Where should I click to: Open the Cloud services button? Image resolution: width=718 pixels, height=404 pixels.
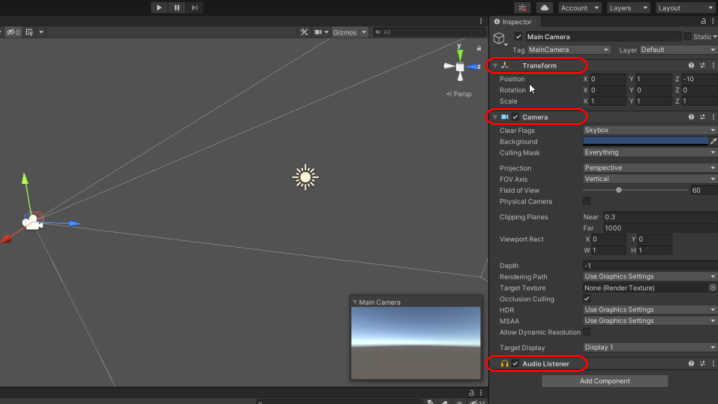pyautogui.click(x=544, y=8)
